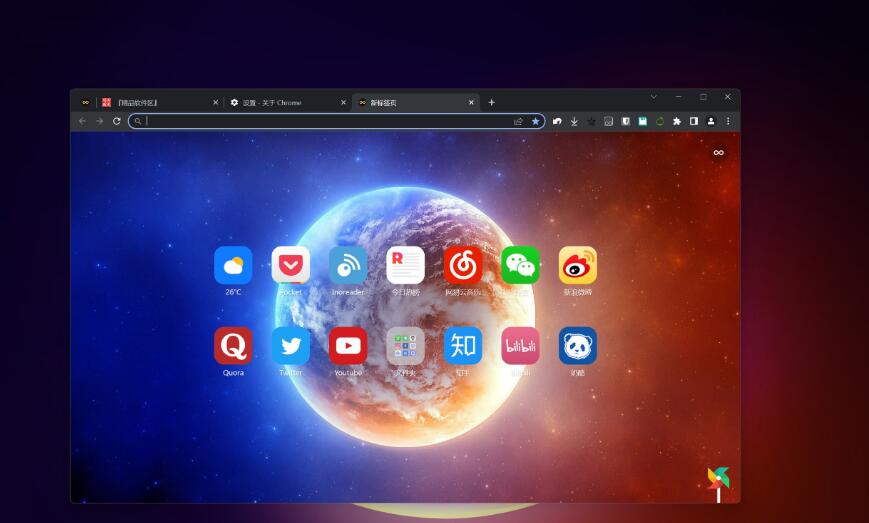Open Chrome's three-dot menu
The height and width of the screenshot is (523, 869).
click(728, 121)
